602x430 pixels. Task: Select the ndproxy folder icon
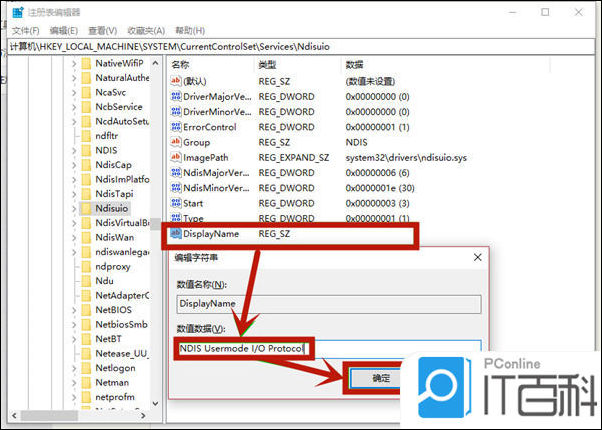86,266
